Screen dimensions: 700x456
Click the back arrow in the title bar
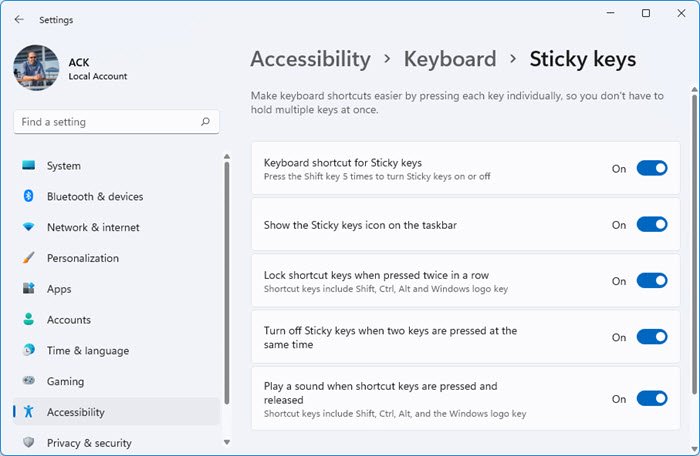[19, 19]
